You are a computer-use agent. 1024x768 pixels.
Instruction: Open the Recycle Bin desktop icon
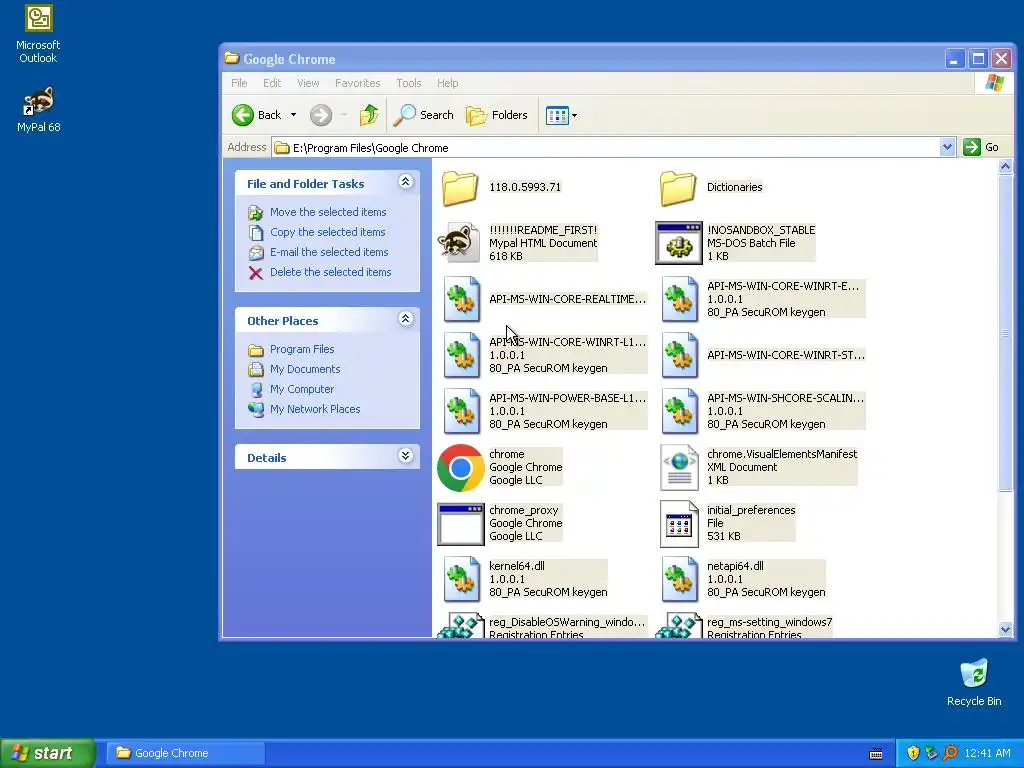pyautogui.click(x=974, y=682)
